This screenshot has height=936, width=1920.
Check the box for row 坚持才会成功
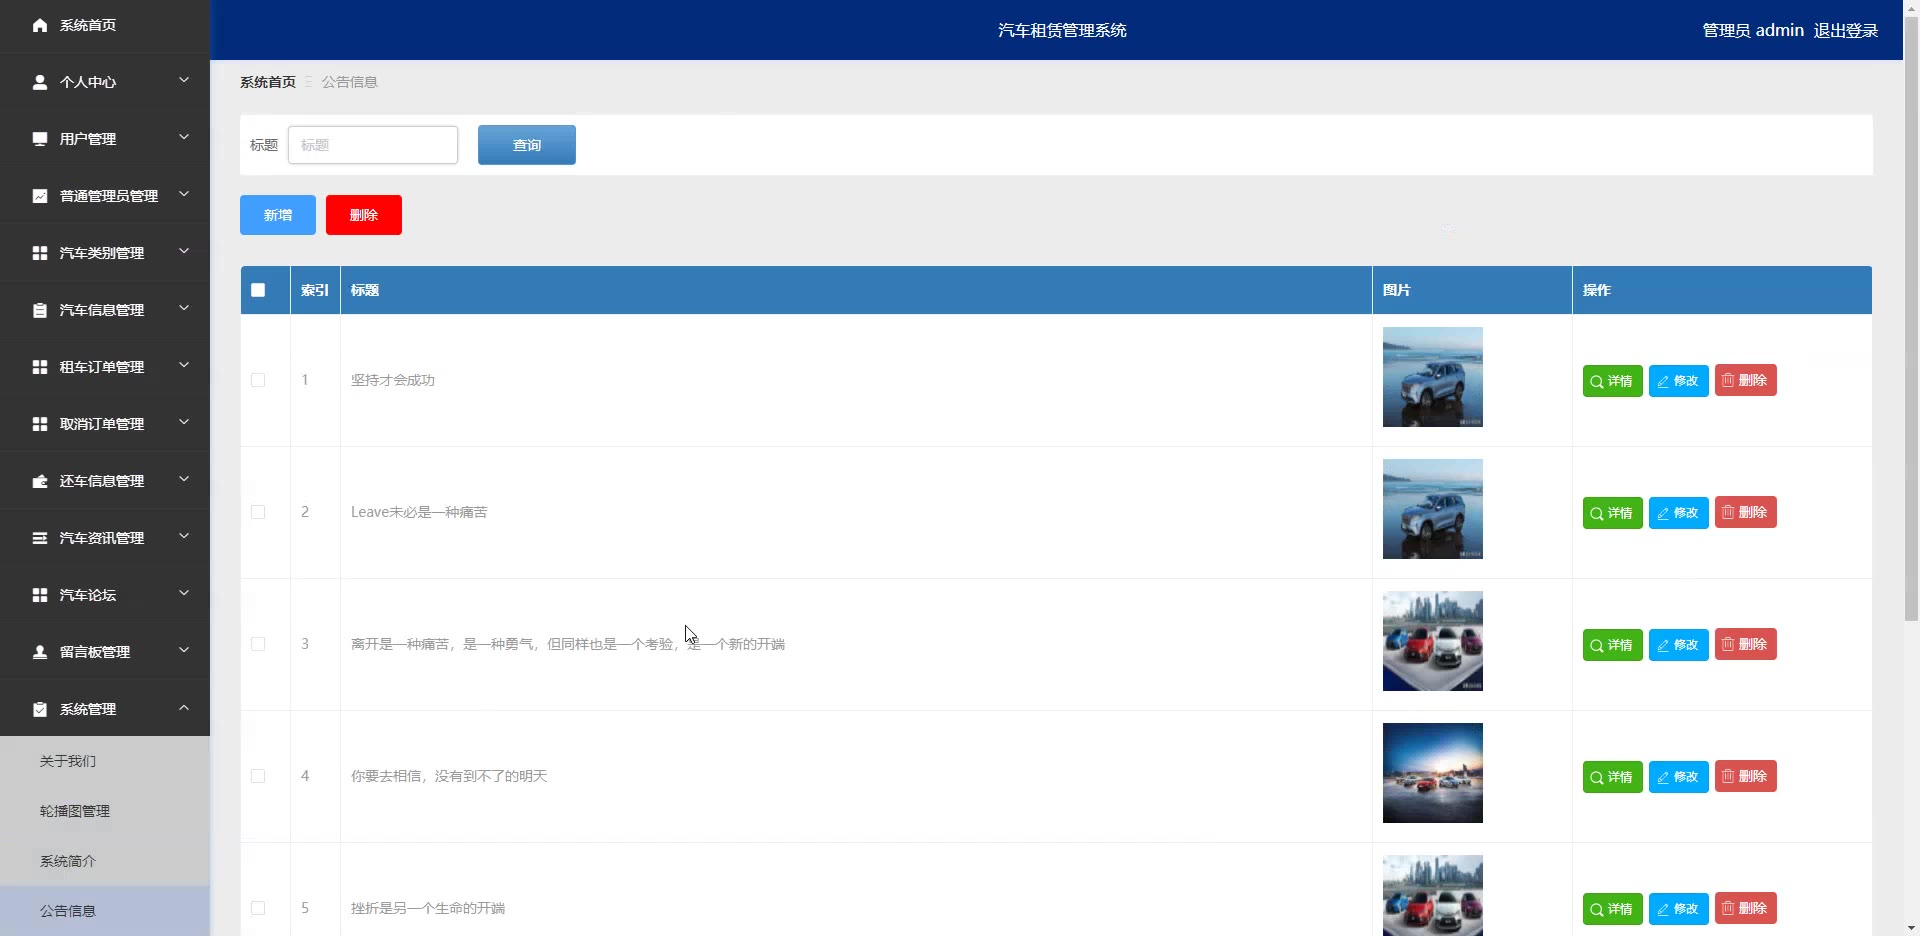point(258,380)
